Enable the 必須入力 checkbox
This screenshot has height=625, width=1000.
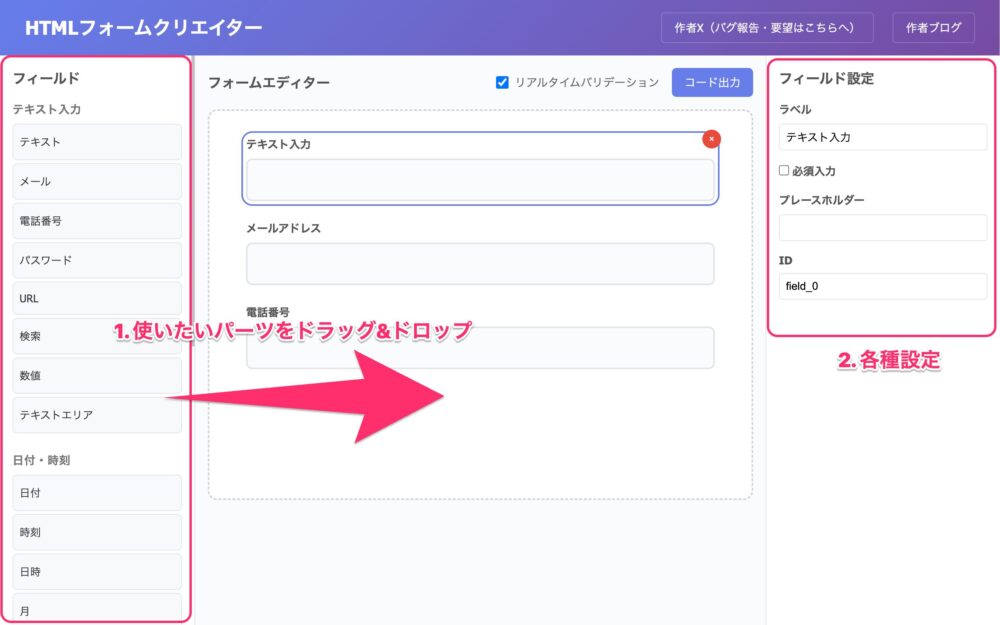[784, 170]
